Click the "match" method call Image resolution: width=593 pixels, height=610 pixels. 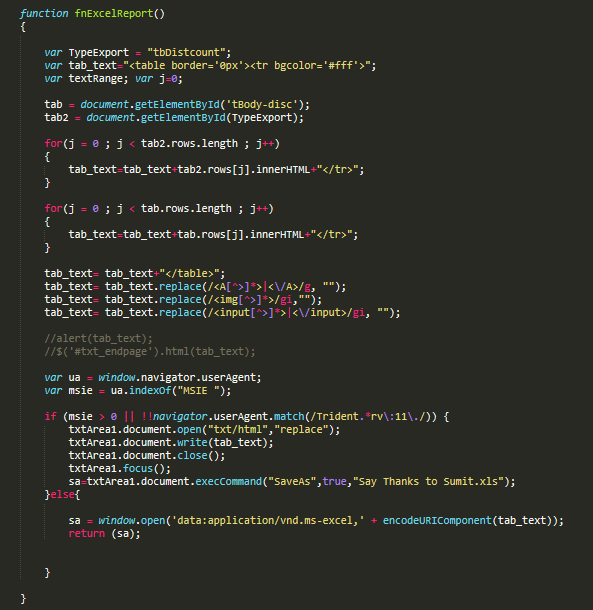click(x=289, y=417)
